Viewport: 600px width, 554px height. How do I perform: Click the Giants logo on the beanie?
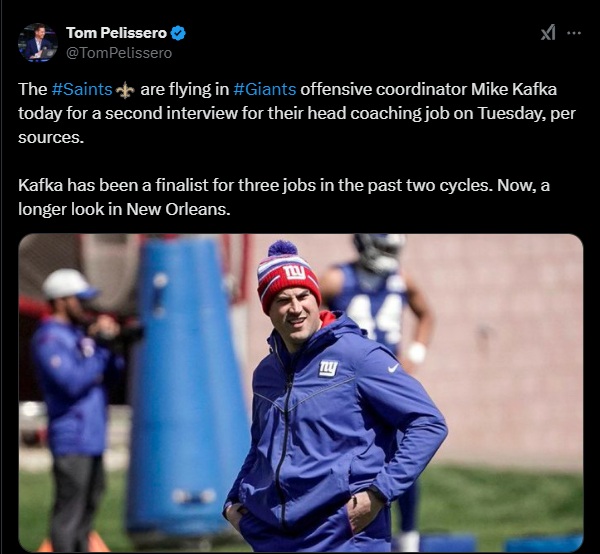(x=294, y=272)
